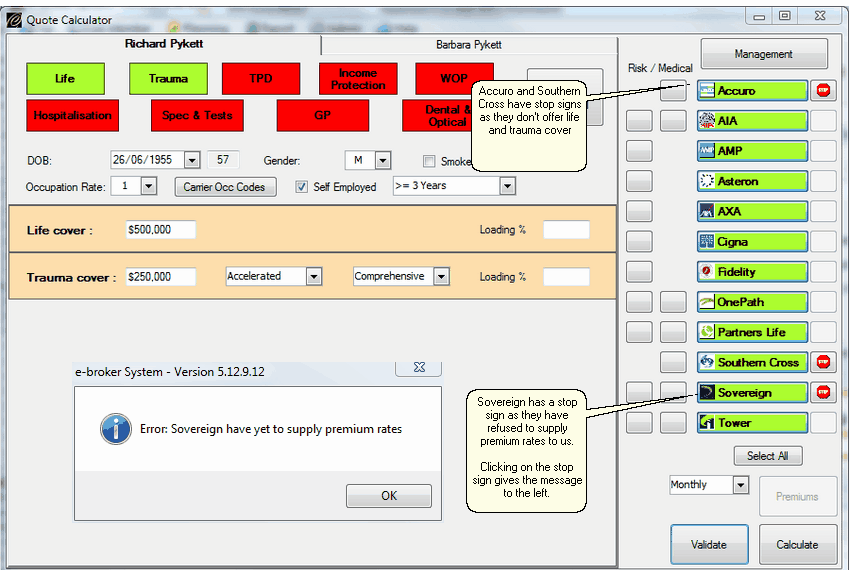Select the Sovereign insurer button
The image size is (850, 570).
click(752, 392)
